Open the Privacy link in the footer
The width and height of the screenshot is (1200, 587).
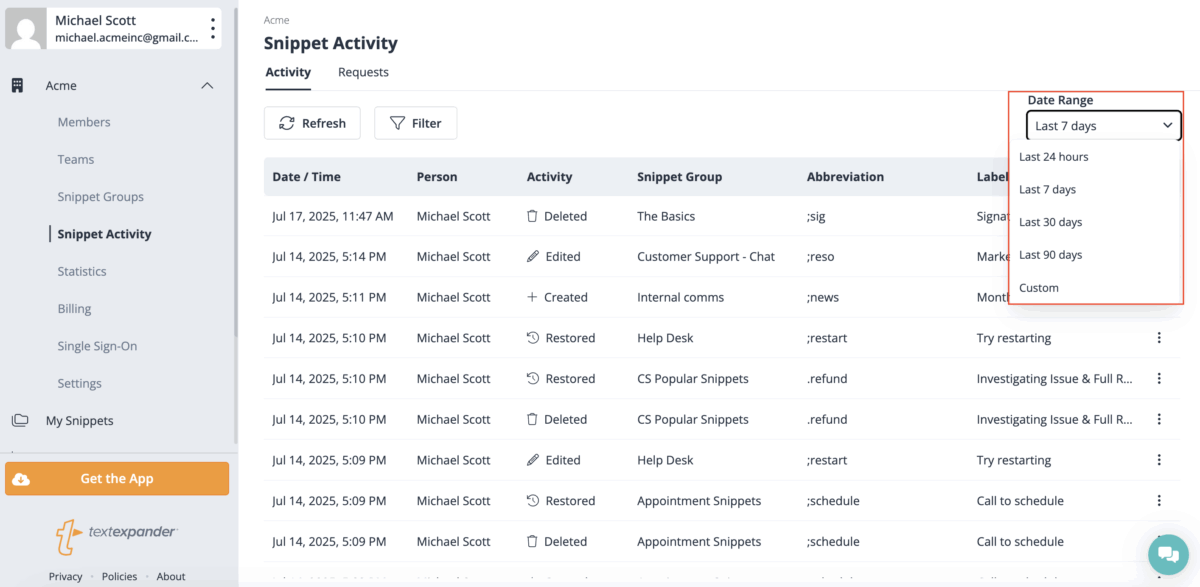[x=65, y=576]
